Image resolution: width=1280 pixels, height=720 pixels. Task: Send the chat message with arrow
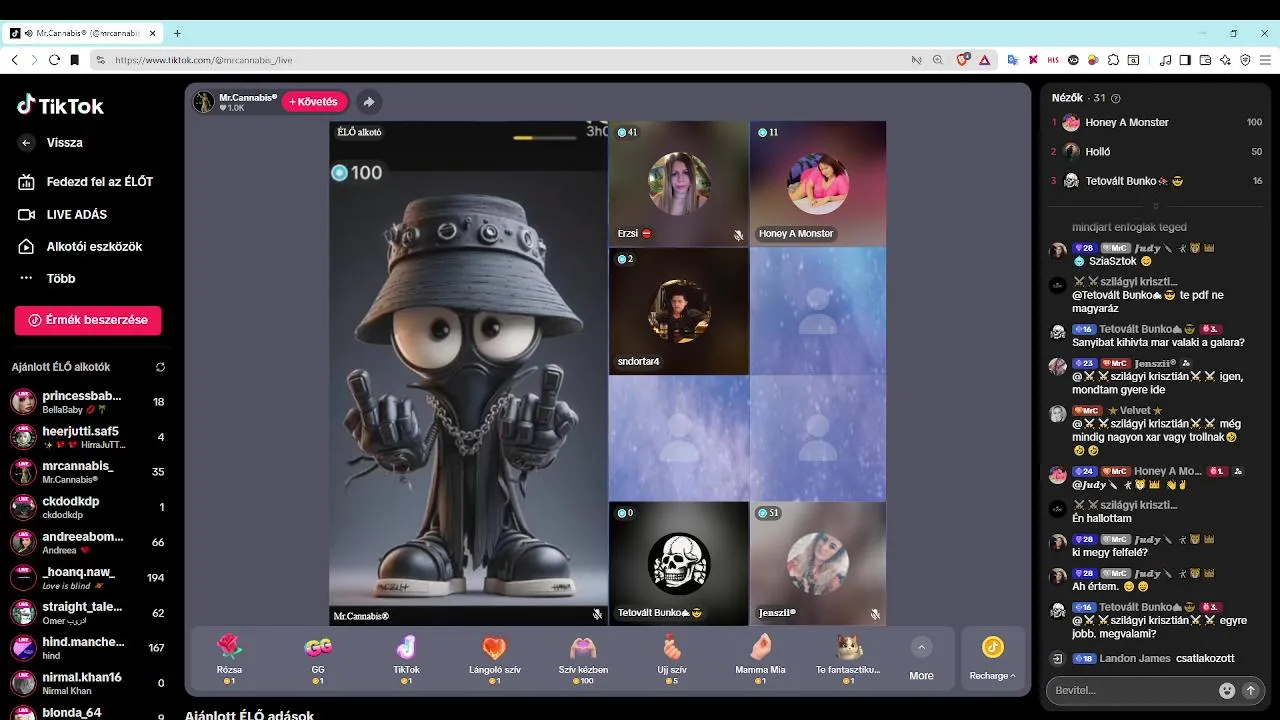[1250, 690]
